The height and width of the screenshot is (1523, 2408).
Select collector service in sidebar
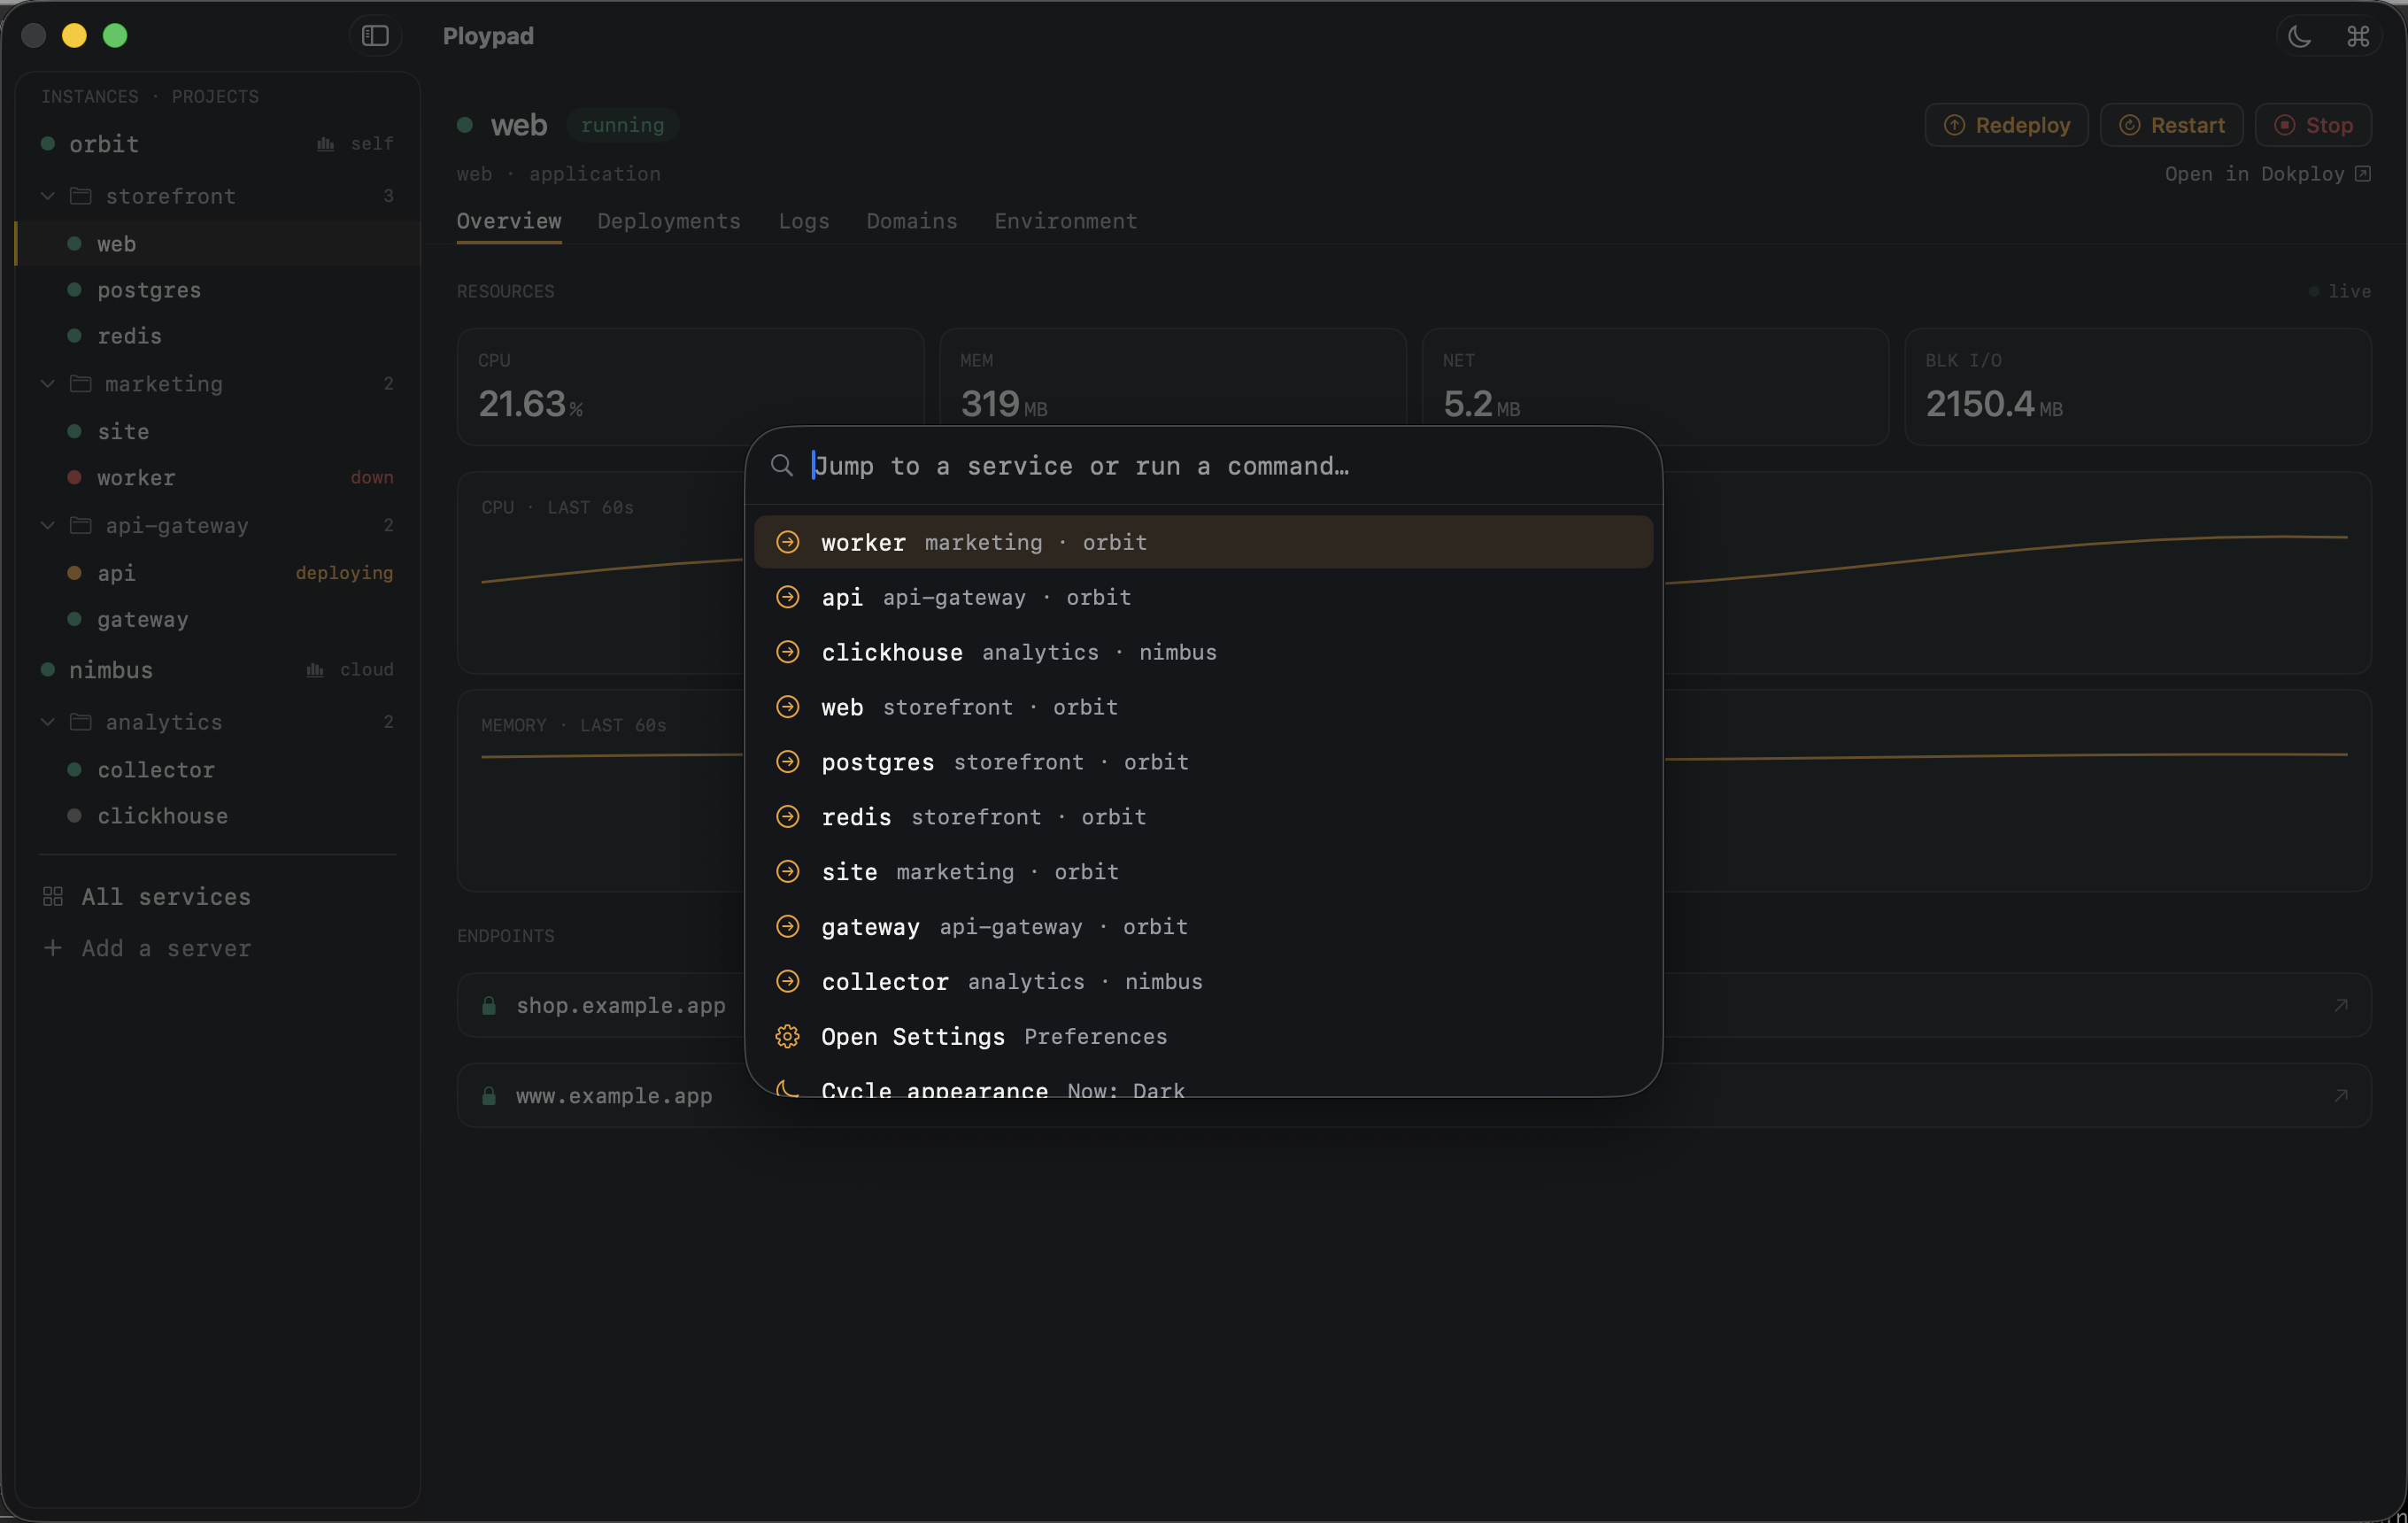[x=217, y=770]
